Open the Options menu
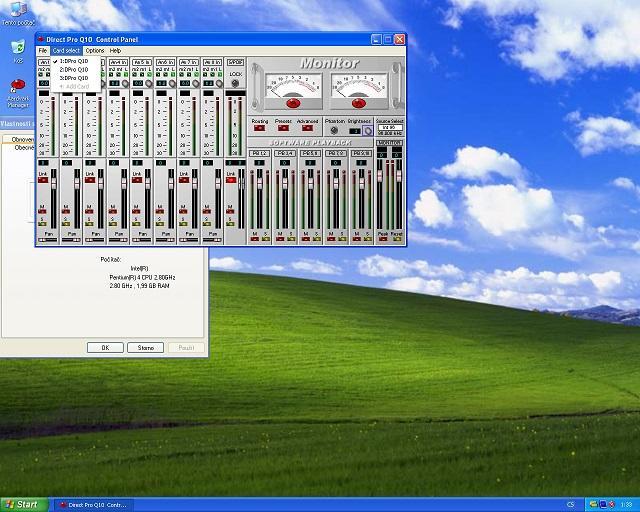This screenshot has height=512, width=640. pos(95,51)
